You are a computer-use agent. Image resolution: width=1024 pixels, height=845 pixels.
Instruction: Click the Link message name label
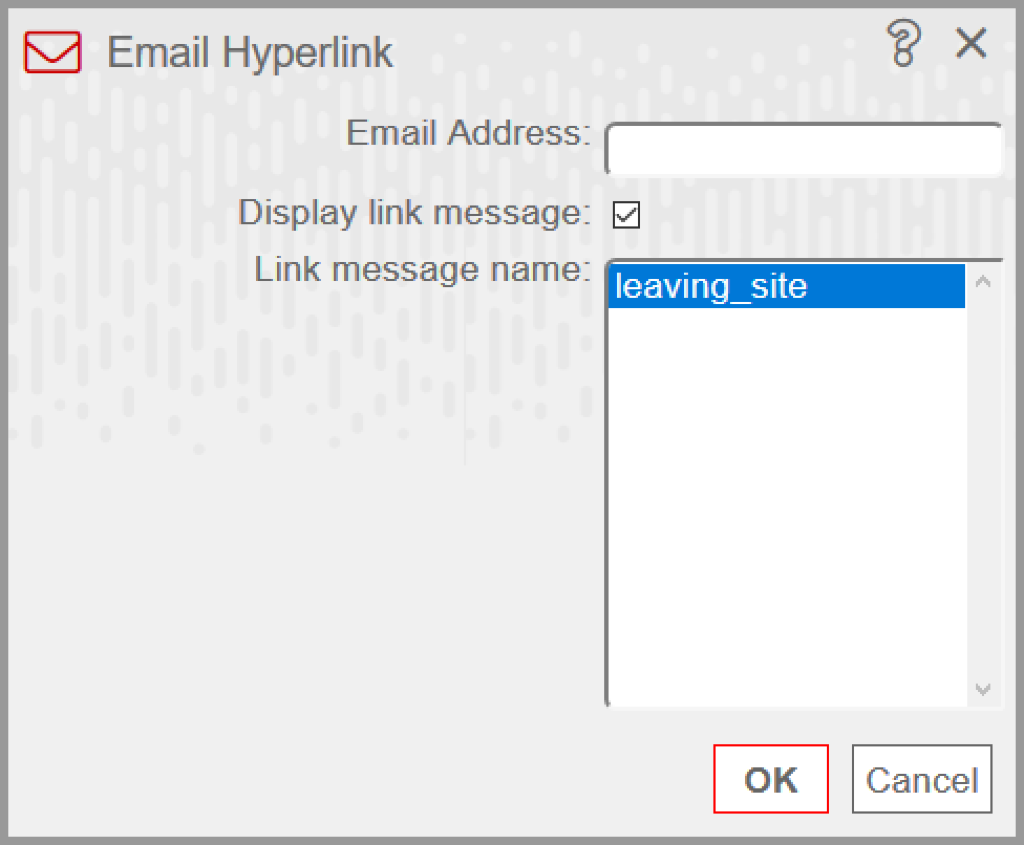(x=422, y=270)
